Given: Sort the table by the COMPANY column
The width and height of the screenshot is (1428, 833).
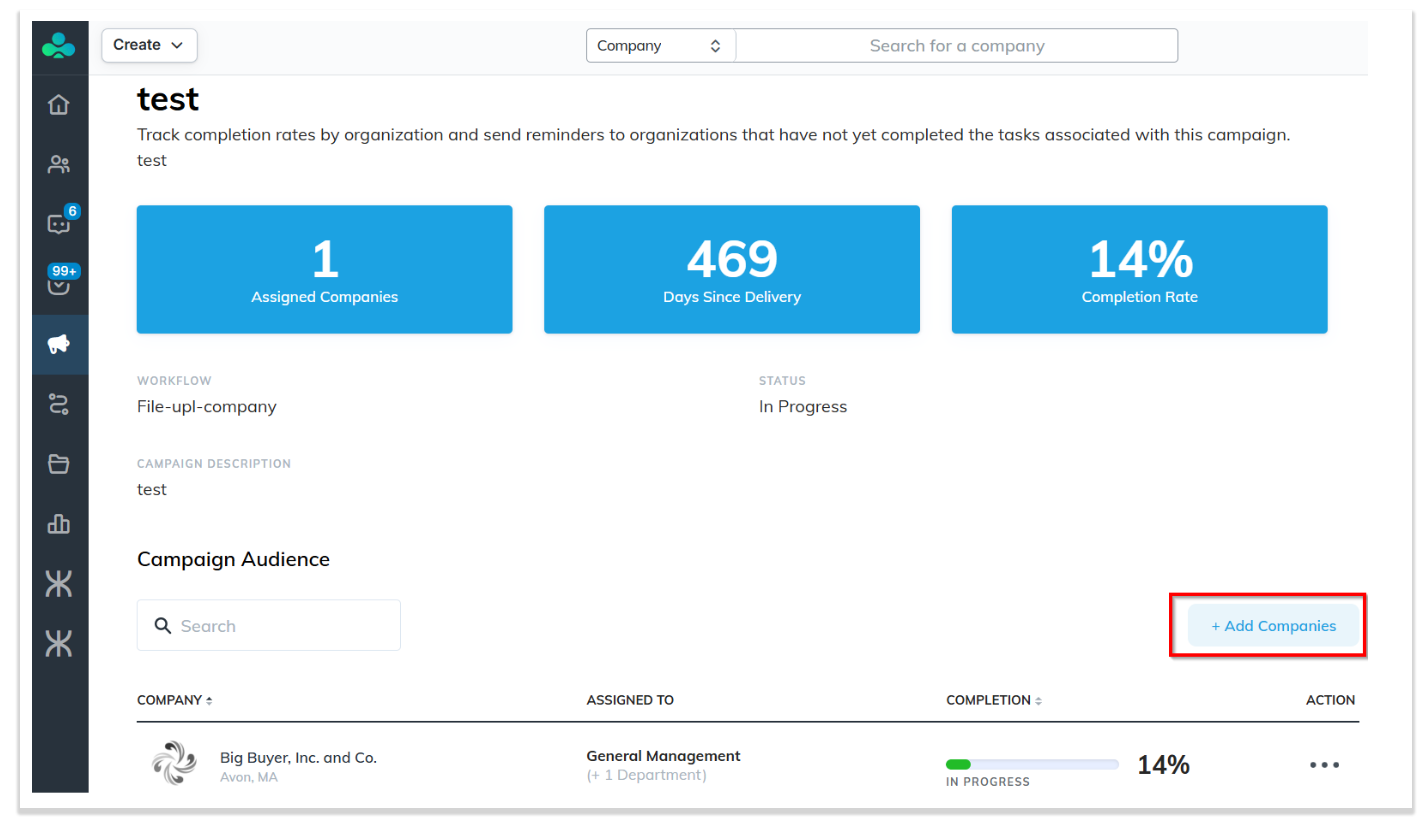Looking at the screenshot, I should pos(175,700).
